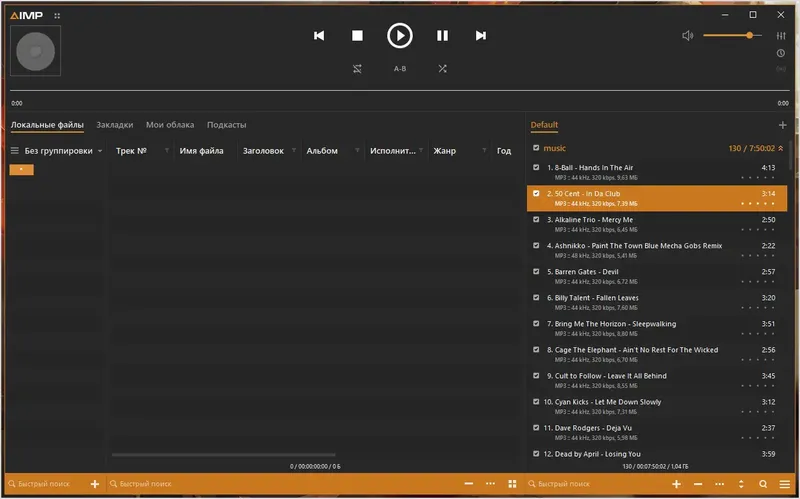Select track Dave Rodgers - Deja Vu
The height and width of the screenshot is (499, 800).
click(657, 433)
